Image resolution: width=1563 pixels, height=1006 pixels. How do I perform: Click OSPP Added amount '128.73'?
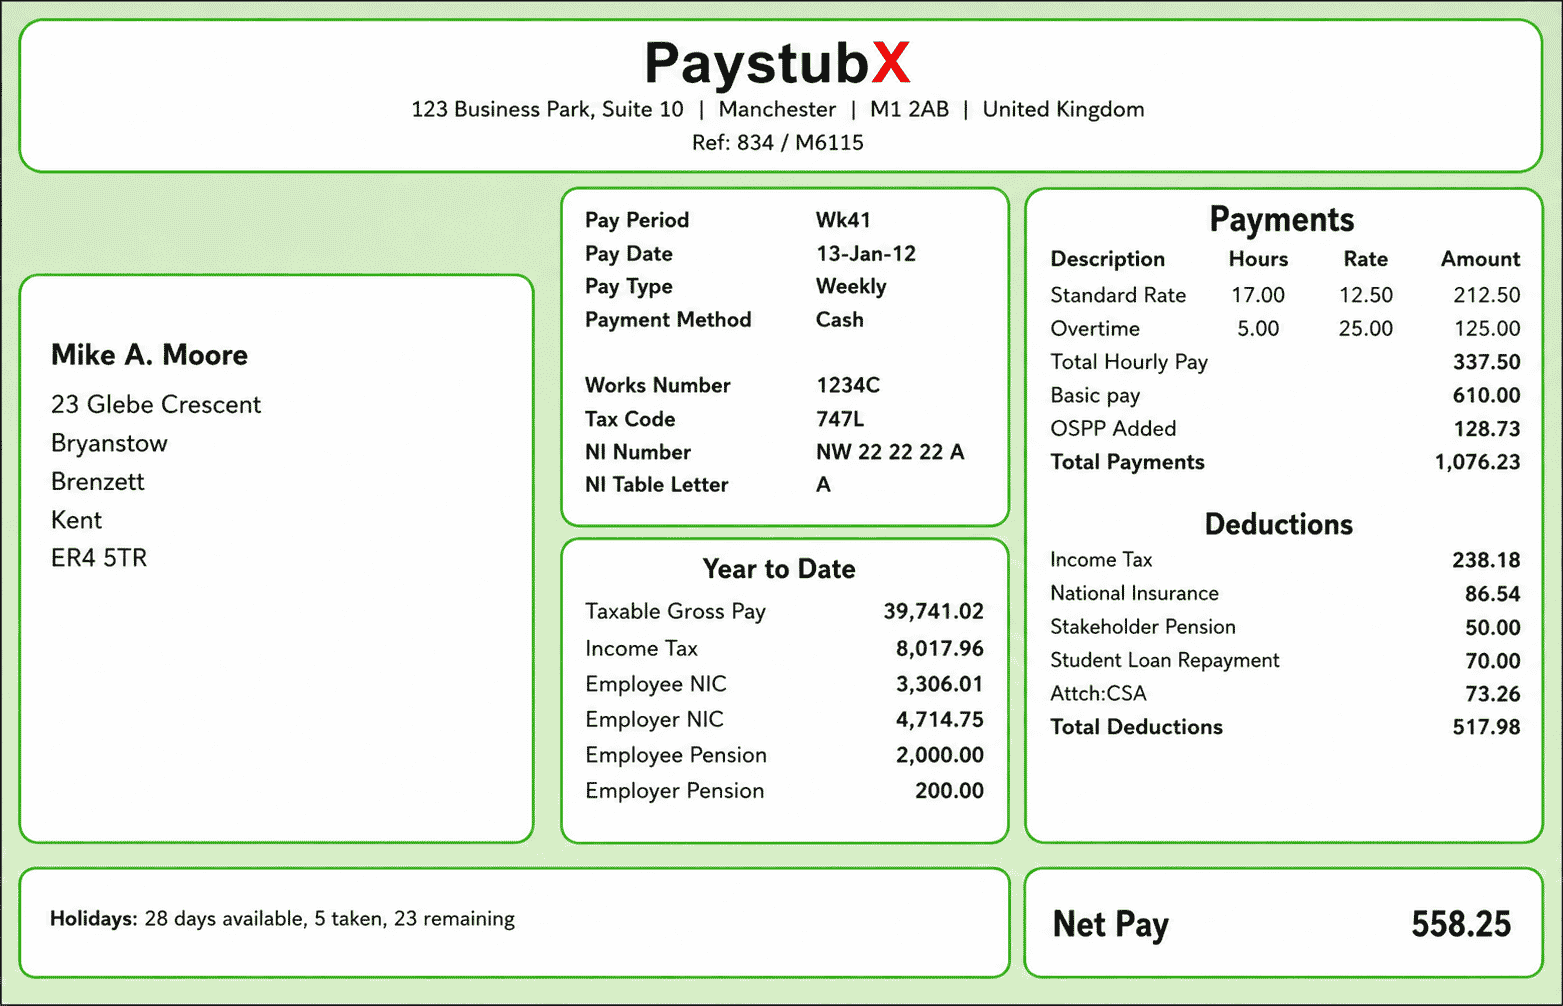click(1486, 429)
